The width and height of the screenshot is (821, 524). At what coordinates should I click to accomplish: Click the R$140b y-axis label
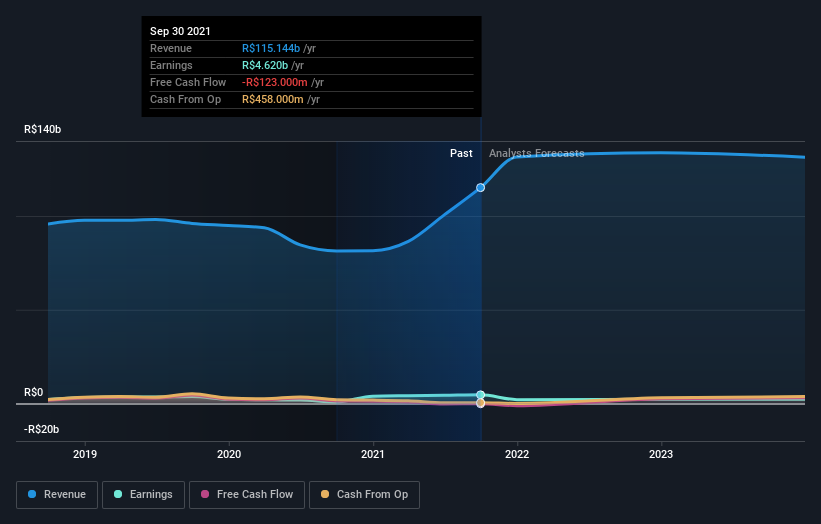(x=42, y=129)
